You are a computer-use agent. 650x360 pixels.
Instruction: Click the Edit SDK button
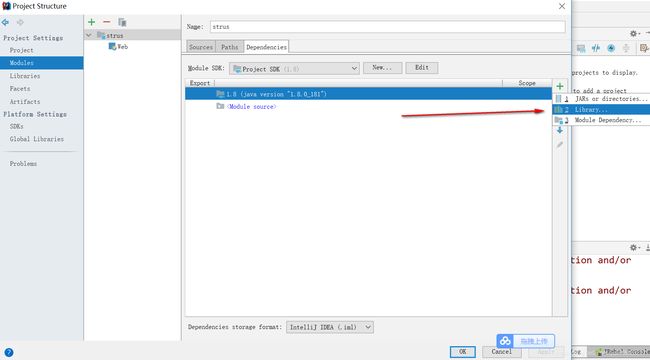(x=422, y=68)
